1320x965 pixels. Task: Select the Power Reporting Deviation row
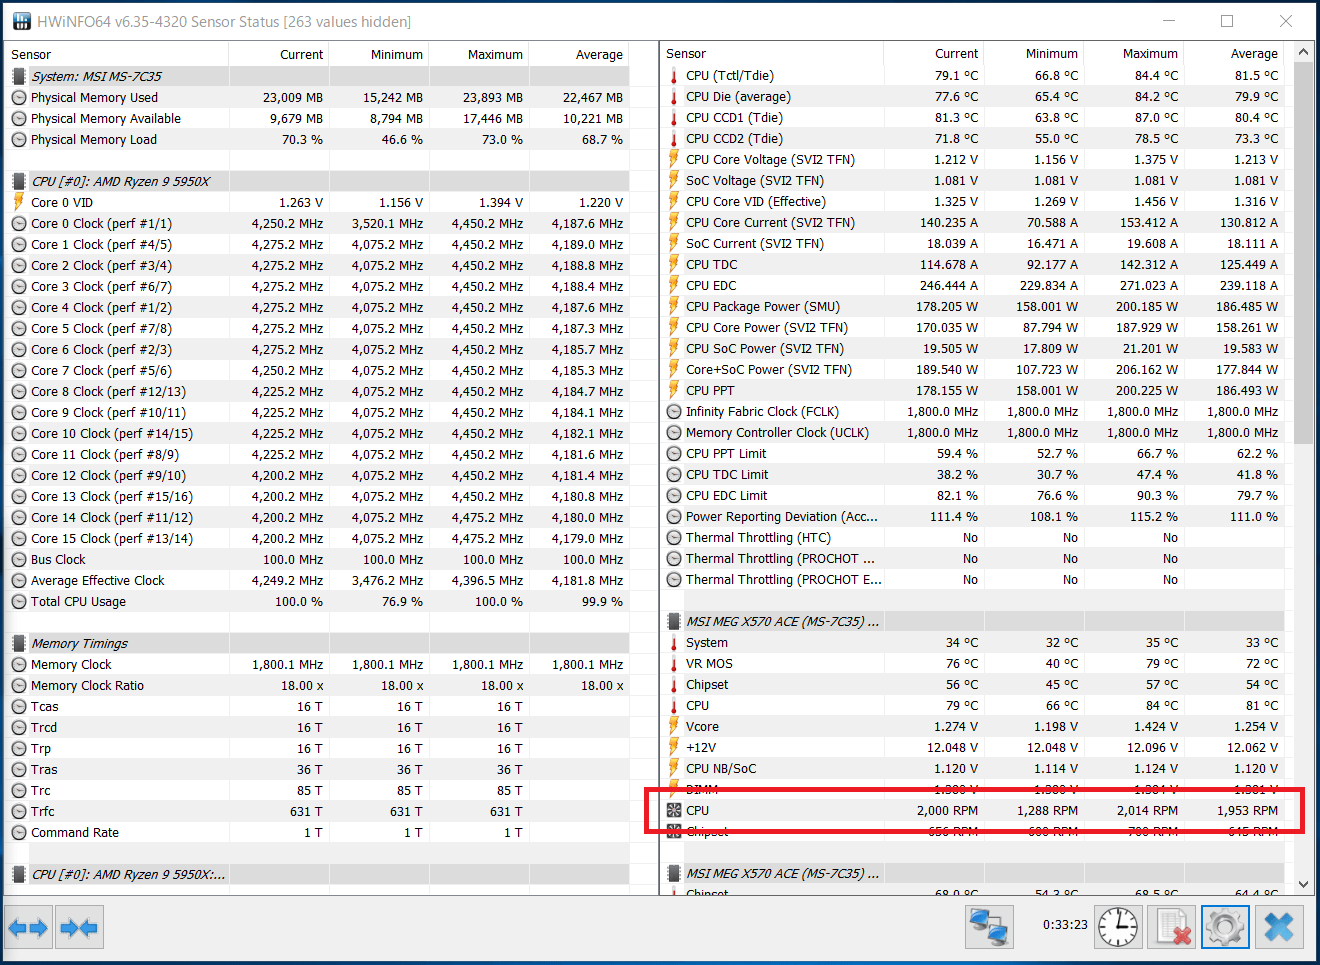tap(973, 517)
